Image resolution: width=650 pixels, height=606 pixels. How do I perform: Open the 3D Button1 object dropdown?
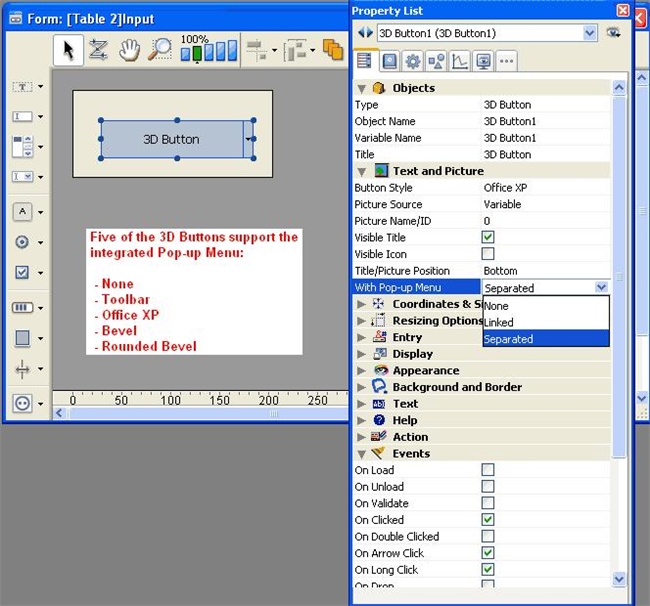pyautogui.click(x=588, y=33)
